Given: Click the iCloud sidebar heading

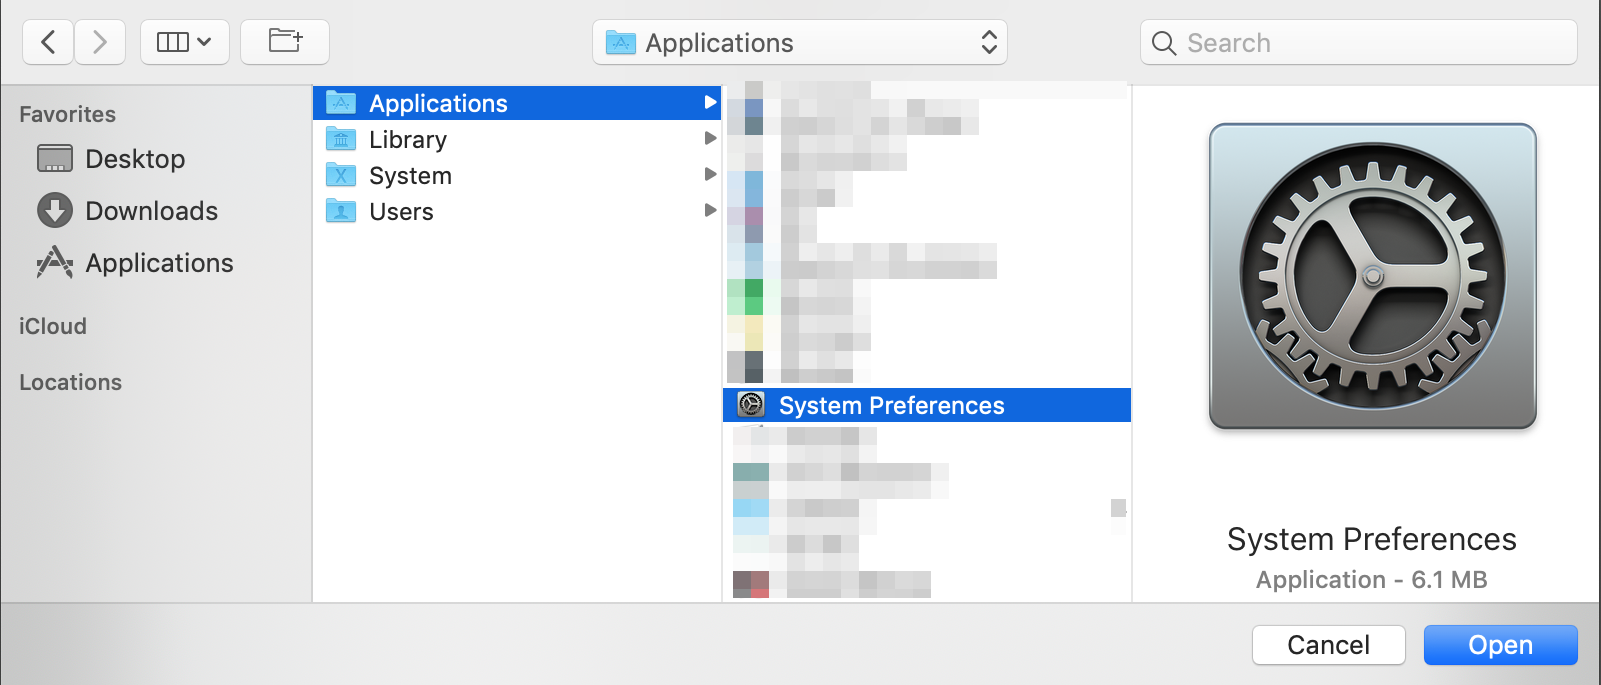Looking at the screenshot, I should pyautogui.click(x=53, y=326).
